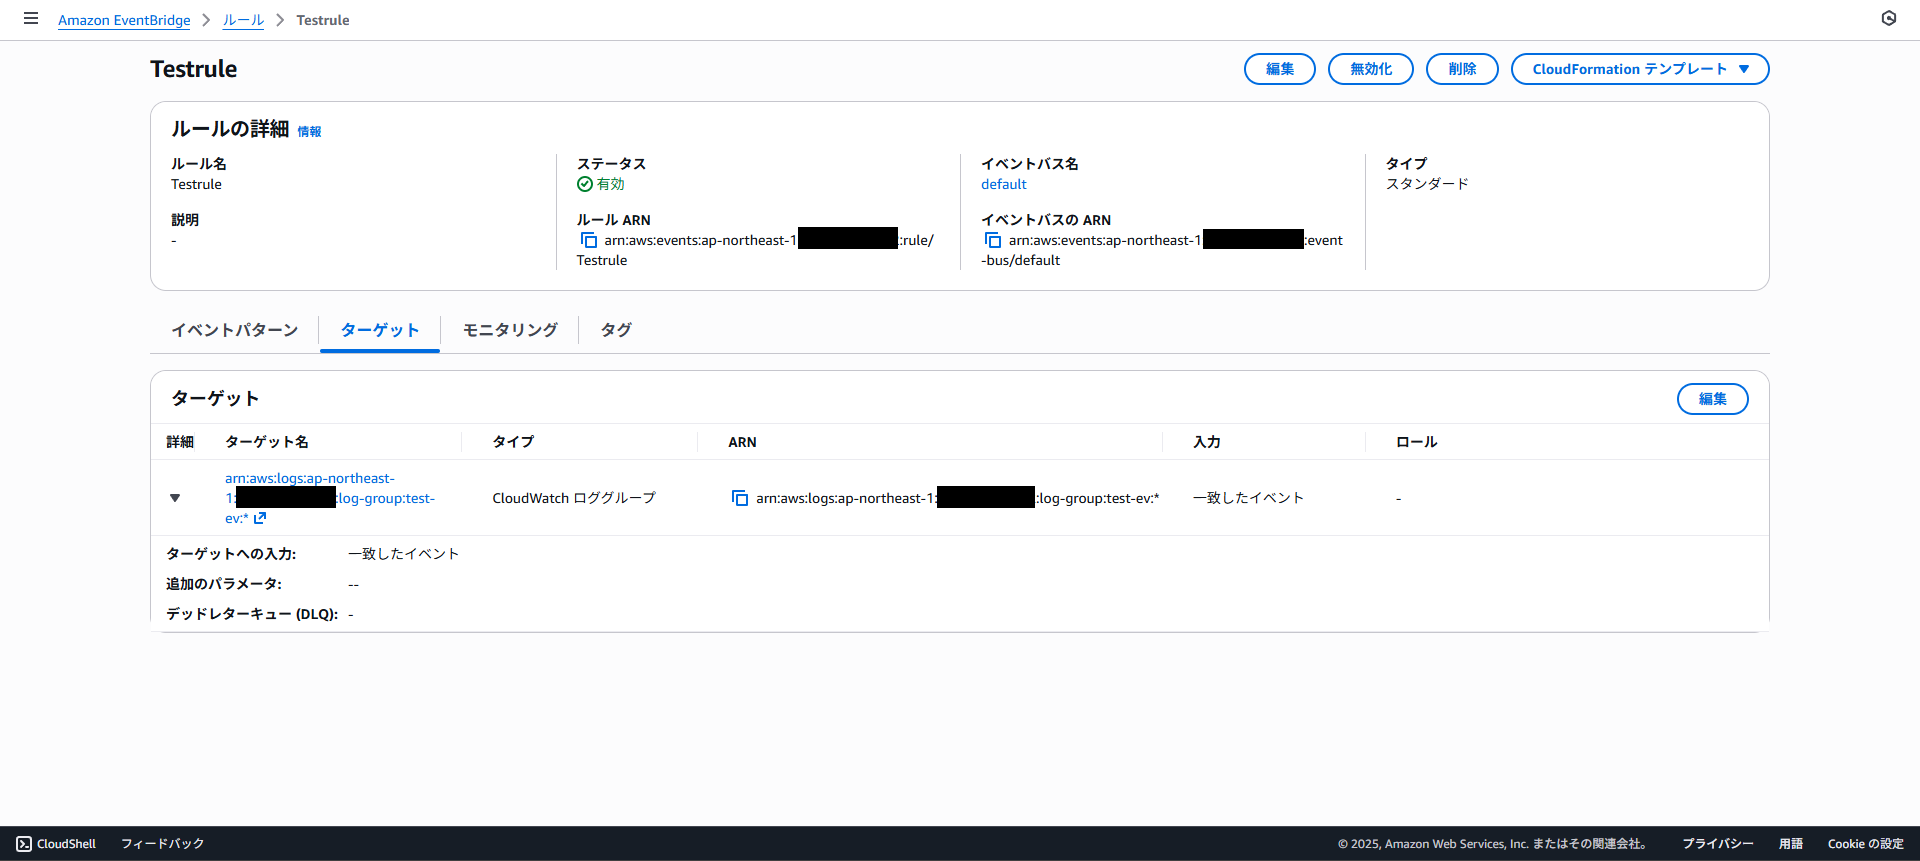Viewport: 1920px width, 861px height.
Task: Collapse the target details row triangle
Action: pos(175,498)
